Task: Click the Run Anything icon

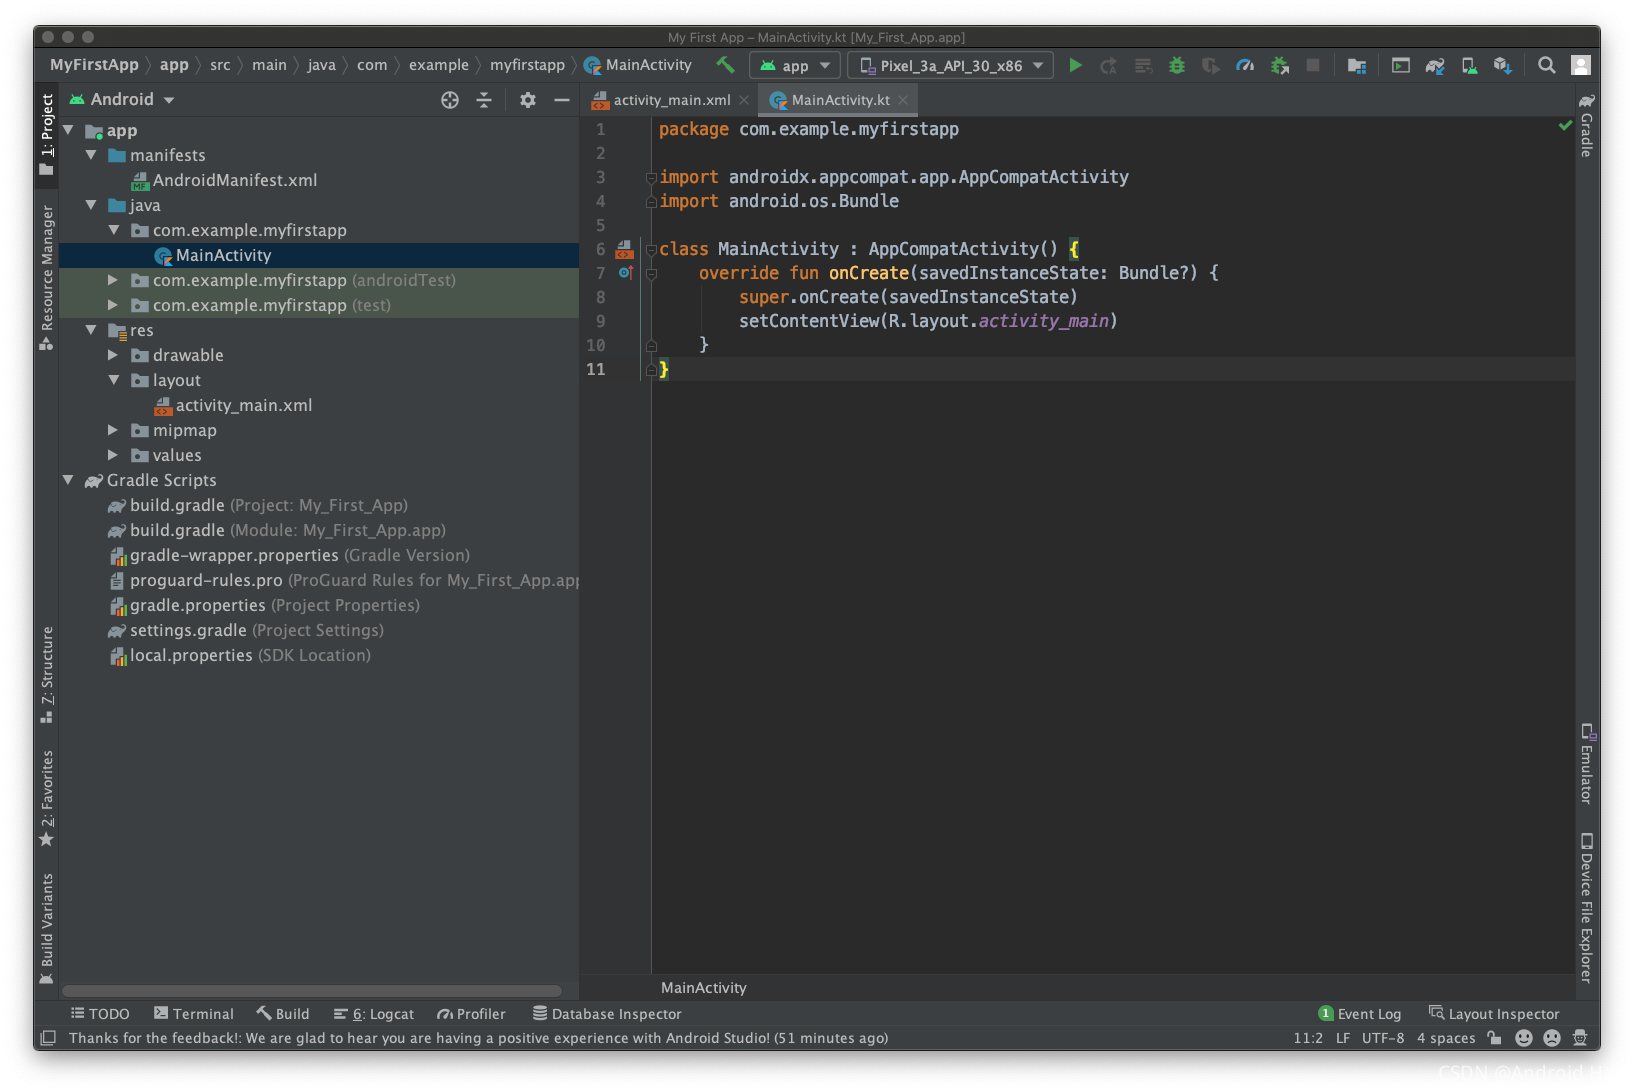Action: [x=1401, y=65]
